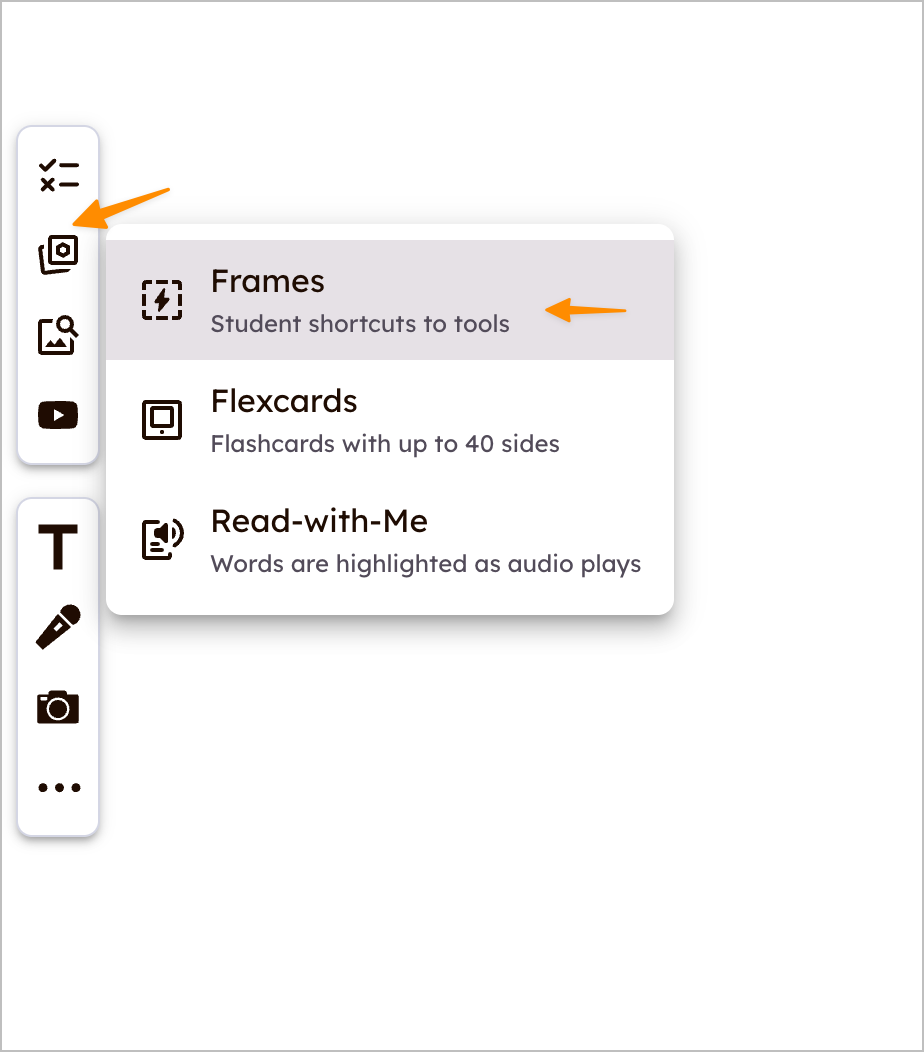
Task: Select the Text tool T icon
Action: coord(58,547)
